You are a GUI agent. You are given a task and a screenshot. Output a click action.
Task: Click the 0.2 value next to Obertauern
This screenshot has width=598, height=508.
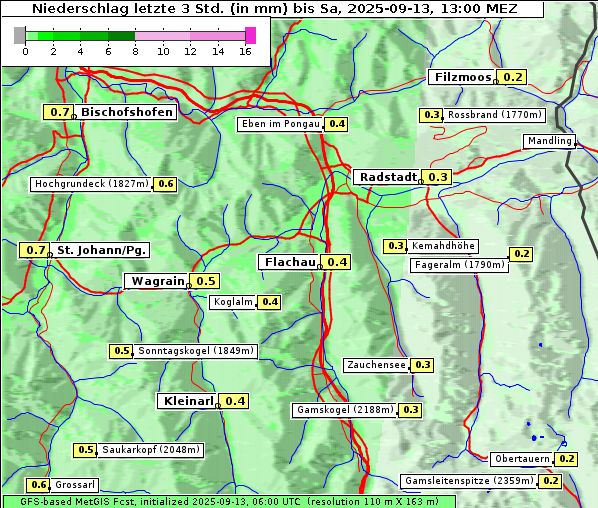tap(566, 459)
